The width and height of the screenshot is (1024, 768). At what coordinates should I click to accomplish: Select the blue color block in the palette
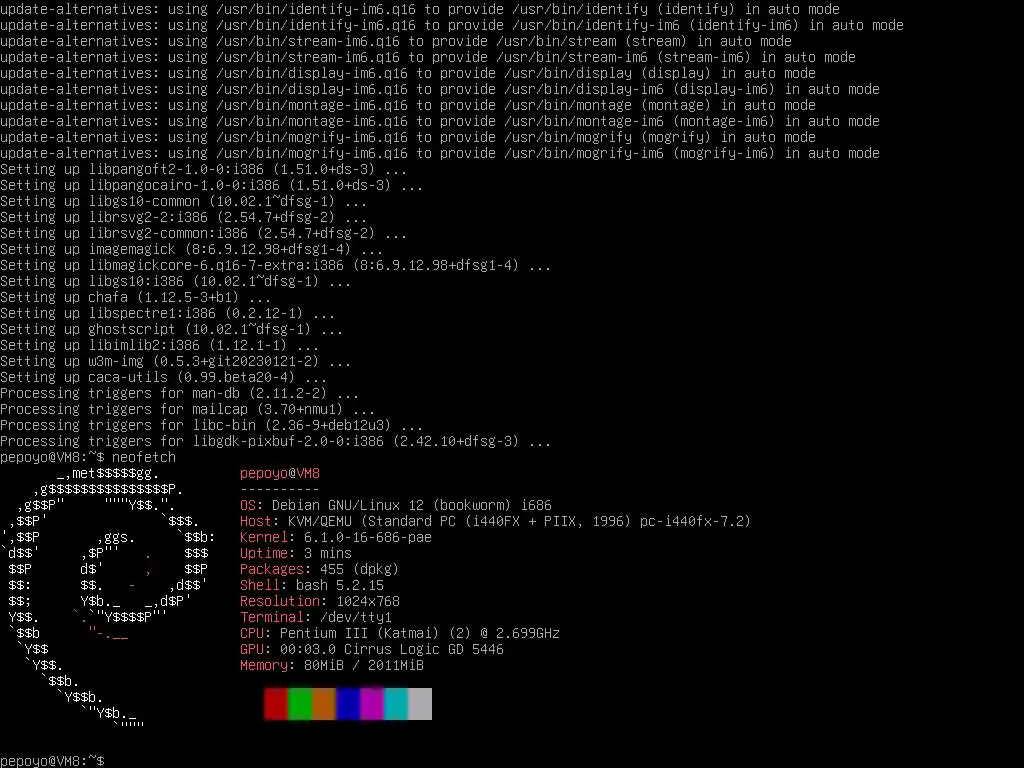(348, 704)
